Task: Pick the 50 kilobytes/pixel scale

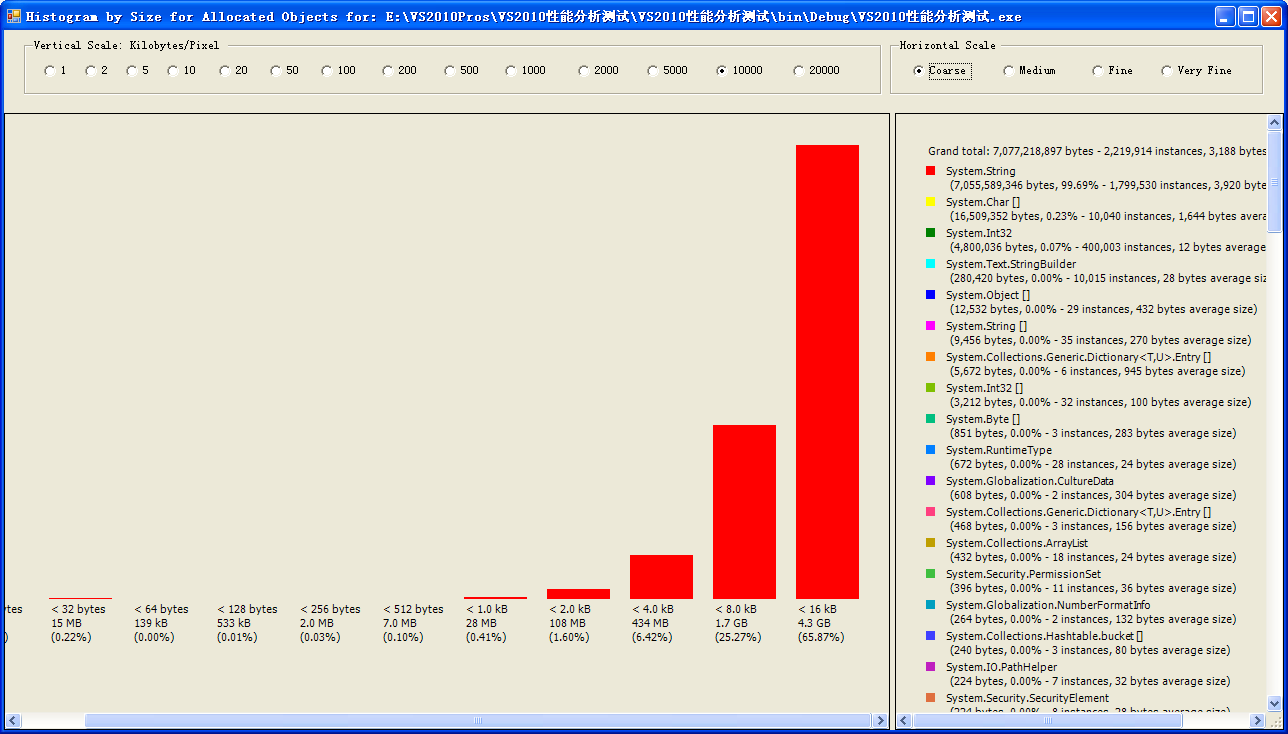Action: click(285, 71)
